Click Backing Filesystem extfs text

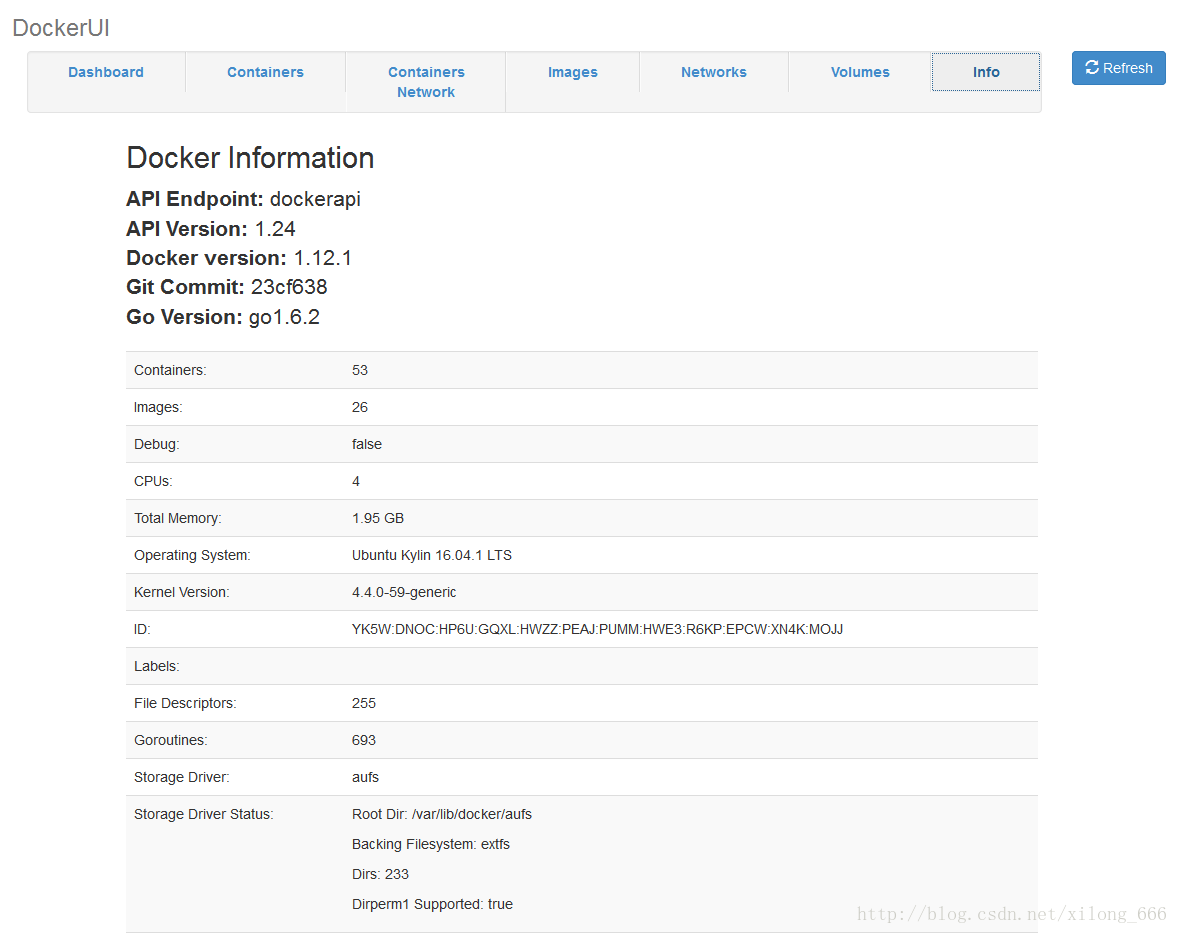pyautogui.click(x=430, y=845)
